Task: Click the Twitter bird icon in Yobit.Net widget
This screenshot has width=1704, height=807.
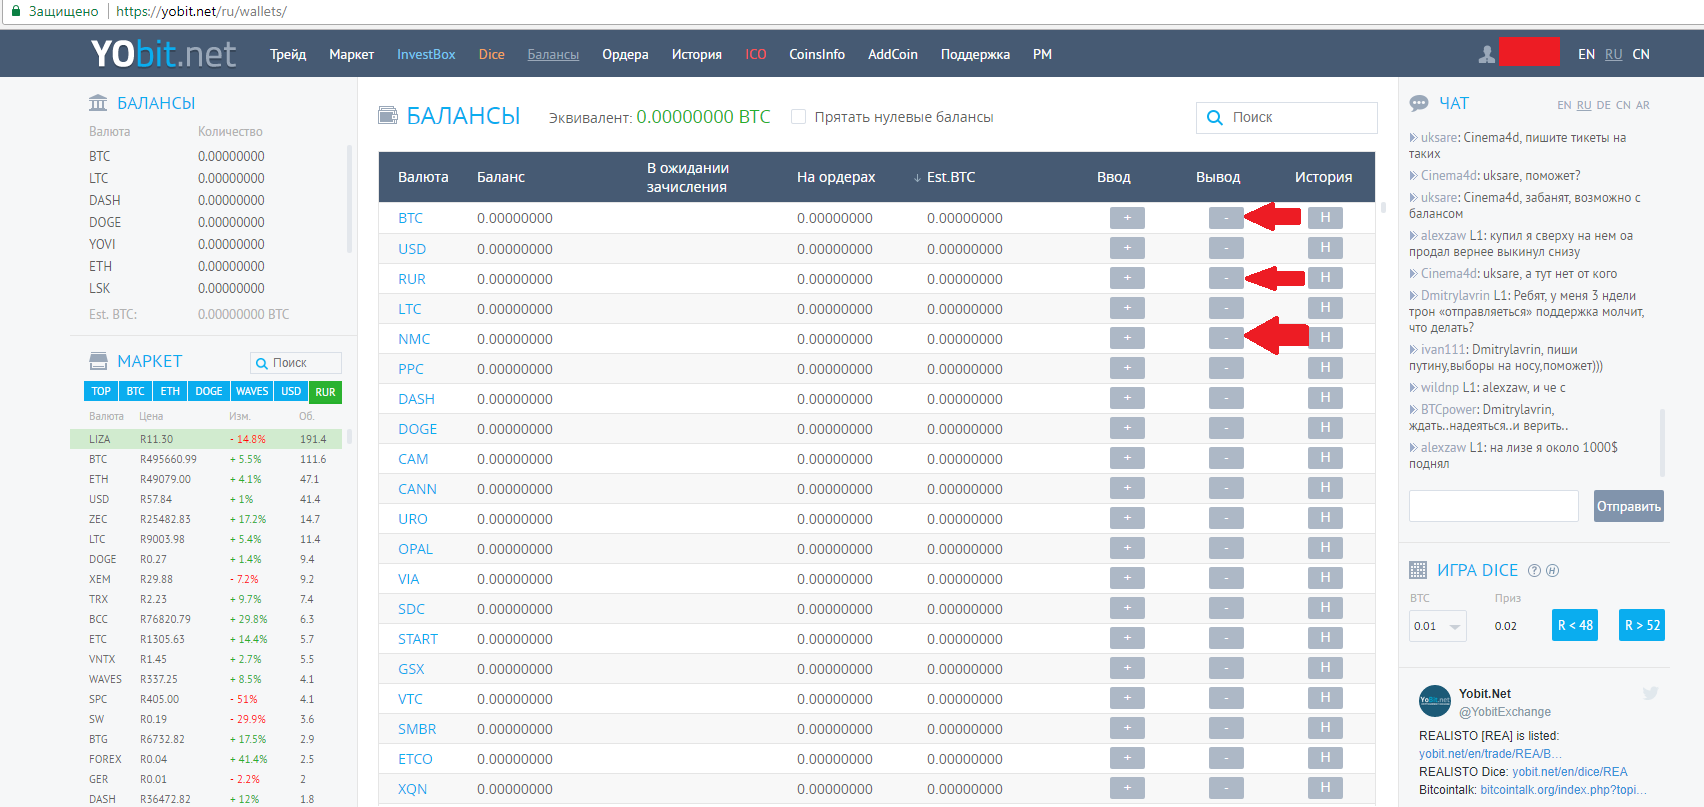Action: (x=1650, y=693)
